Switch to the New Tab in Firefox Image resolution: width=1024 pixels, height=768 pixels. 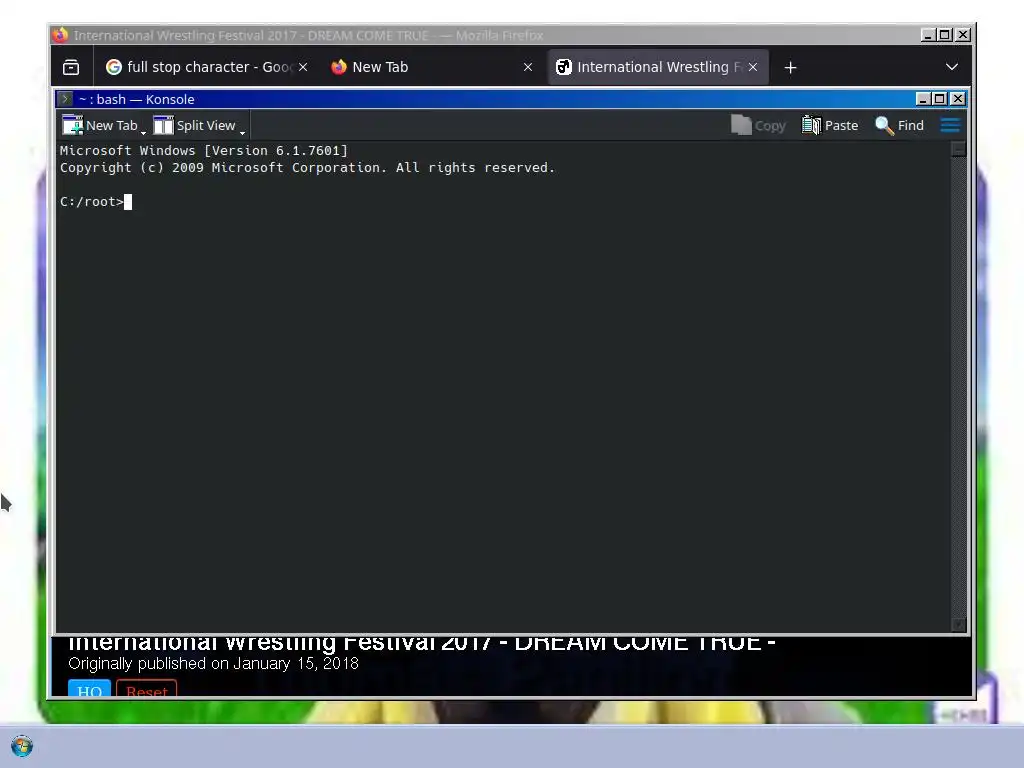click(432, 67)
